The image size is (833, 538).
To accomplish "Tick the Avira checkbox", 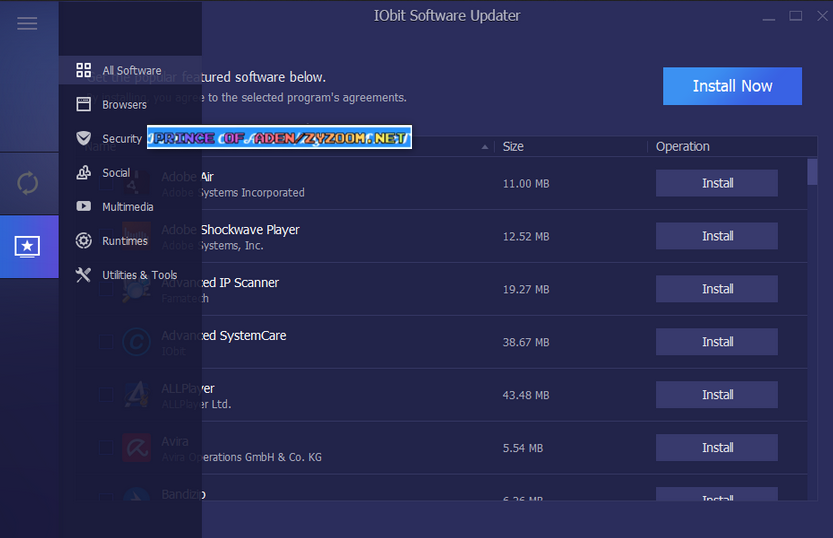I will 106,448.
